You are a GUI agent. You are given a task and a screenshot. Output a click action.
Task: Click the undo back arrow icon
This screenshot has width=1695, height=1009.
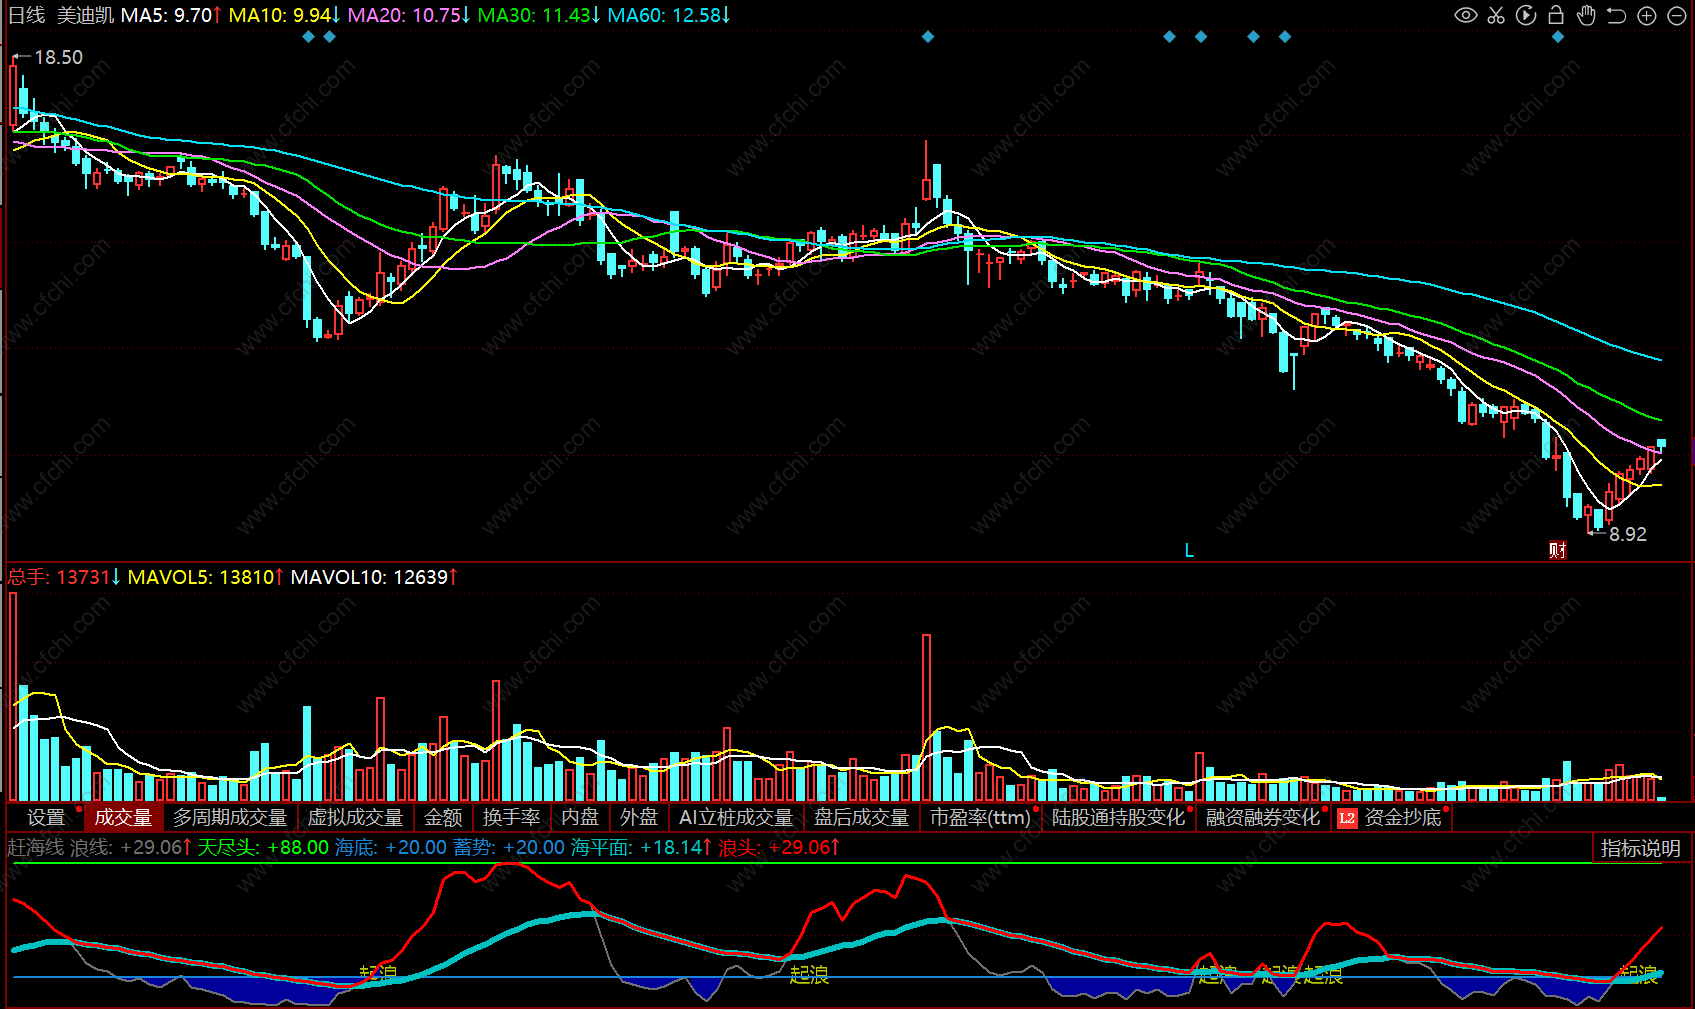click(1616, 15)
